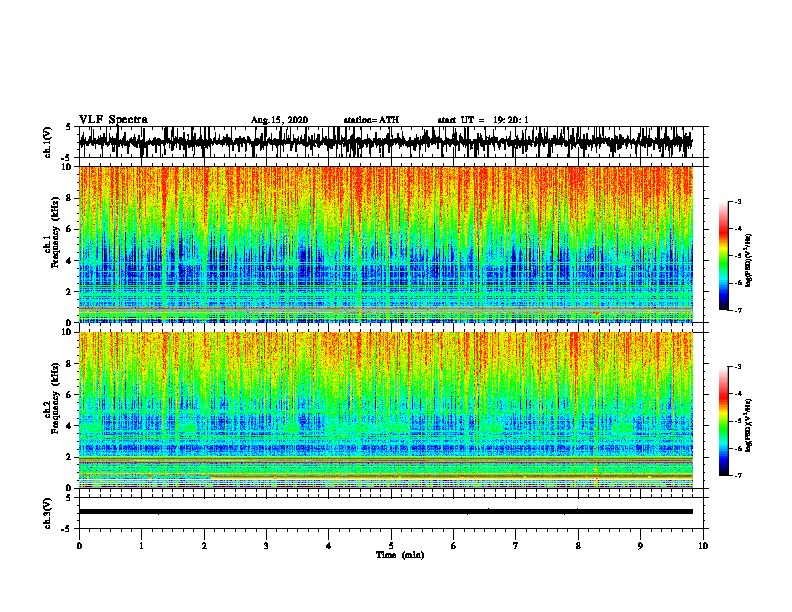792x612 pixels.
Task: Click the time axis tick label "10"
Action: tap(703, 546)
